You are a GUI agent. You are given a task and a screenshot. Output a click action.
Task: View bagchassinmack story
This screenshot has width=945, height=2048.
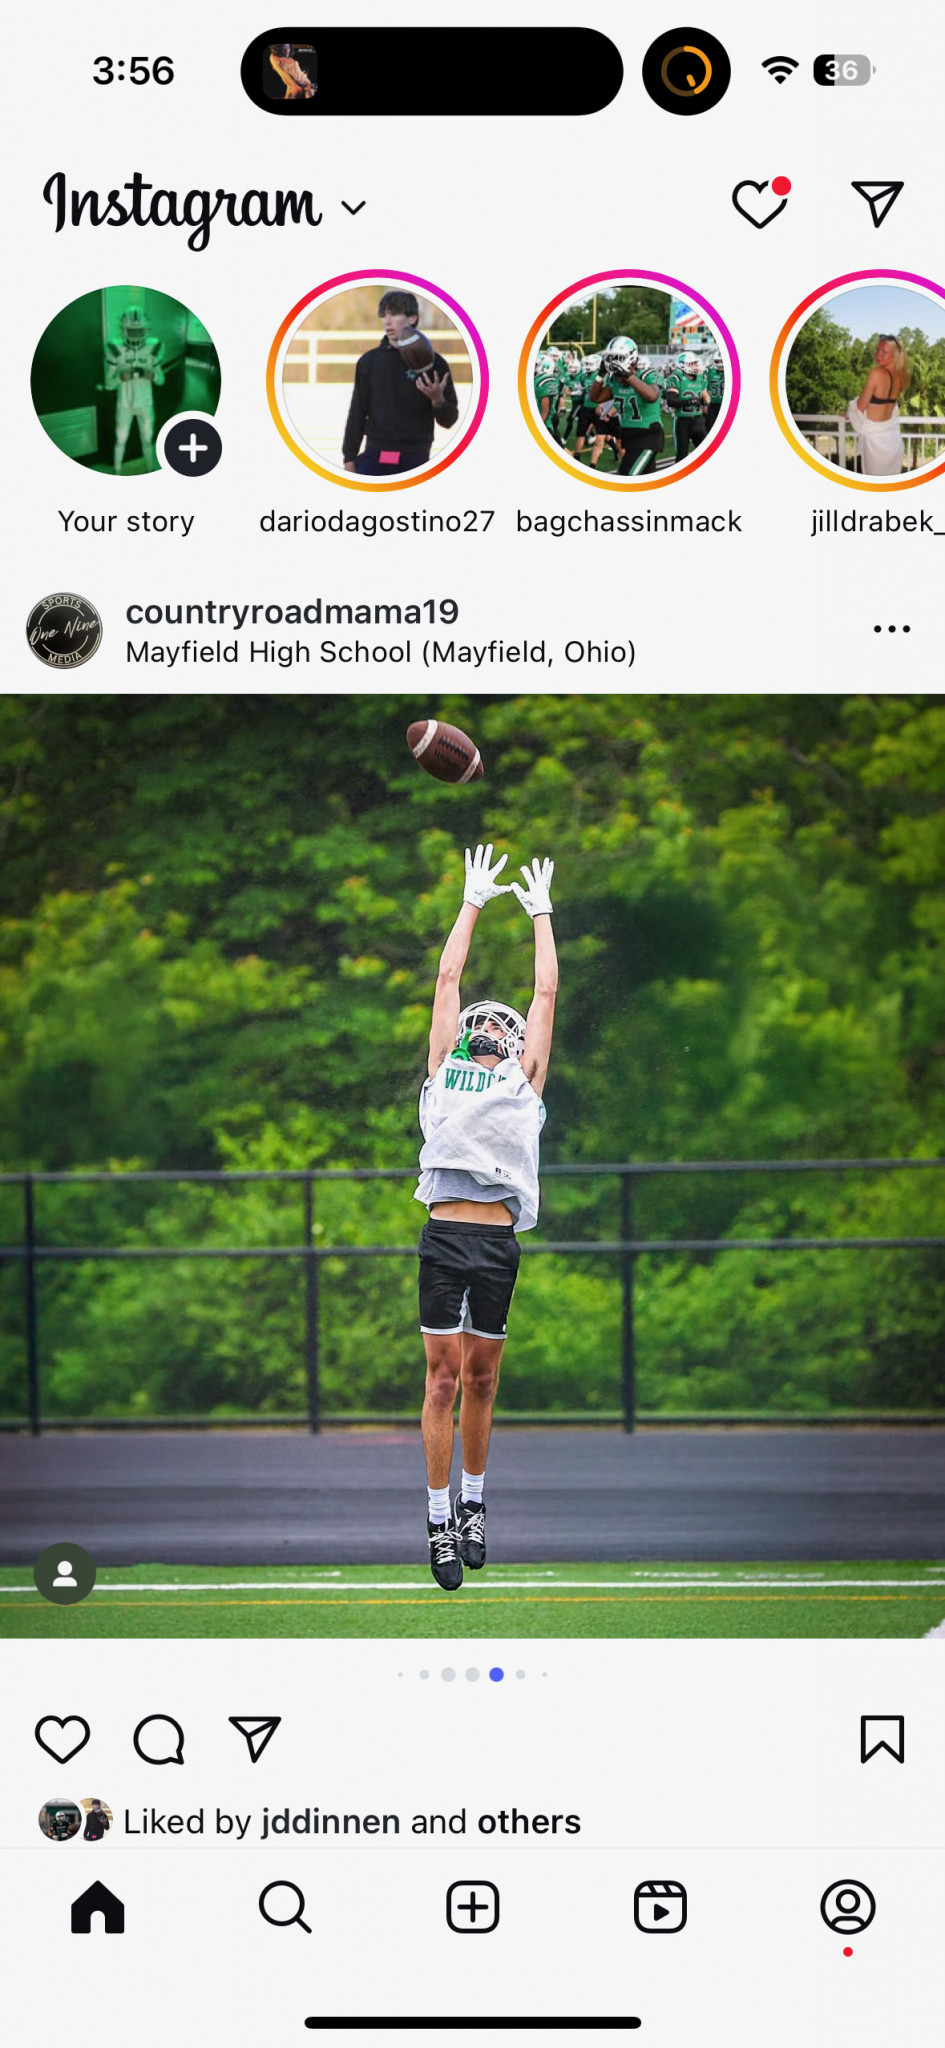click(x=629, y=380)
